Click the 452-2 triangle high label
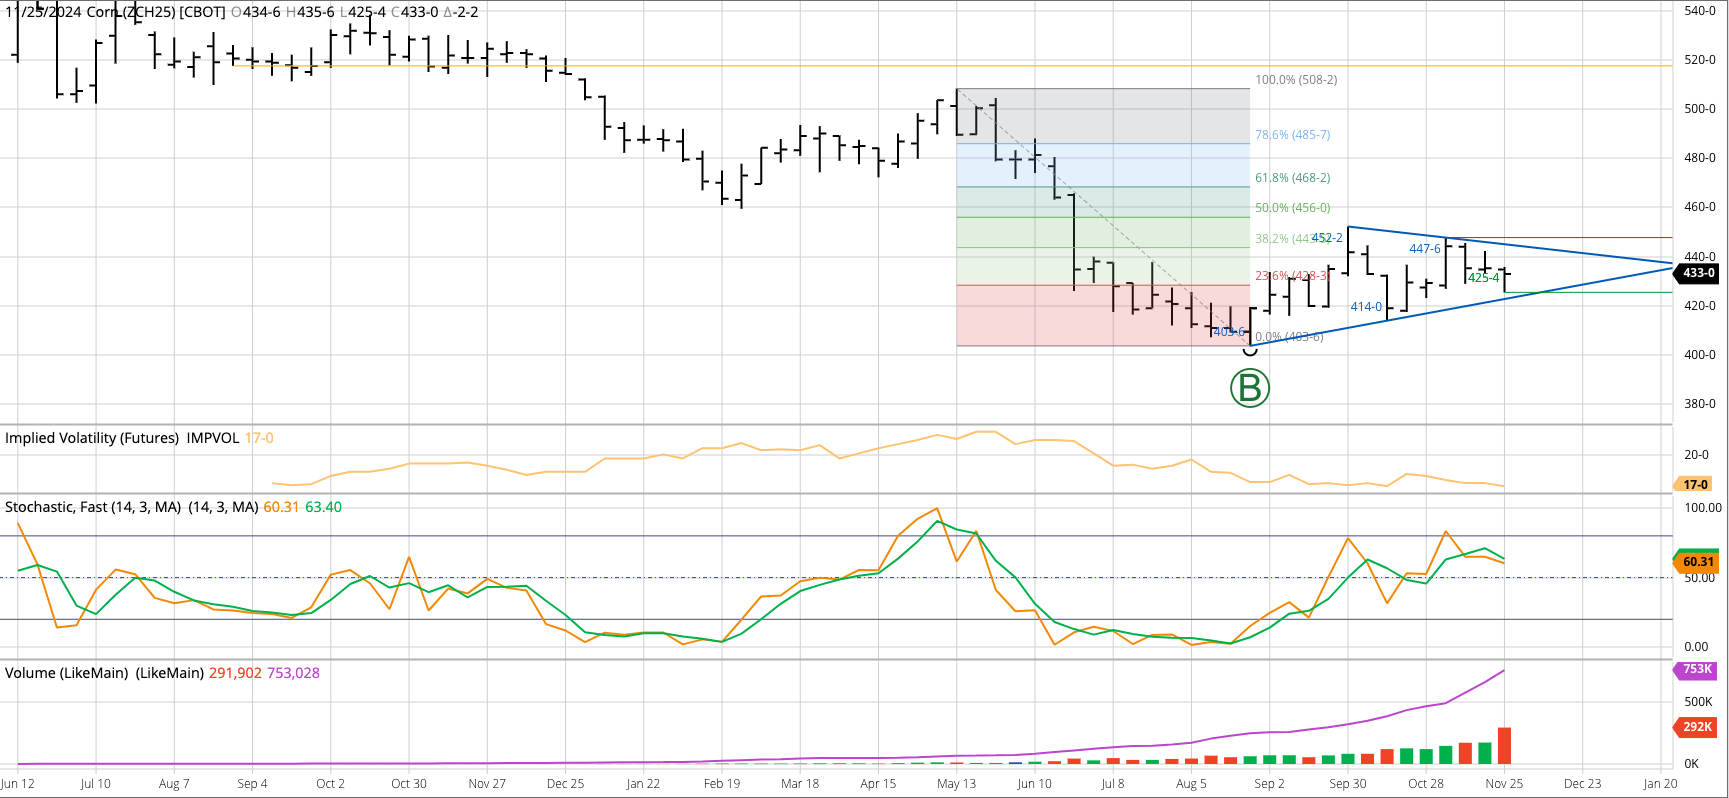This screenshot has width=1729, height=798. pos(1328,238)
